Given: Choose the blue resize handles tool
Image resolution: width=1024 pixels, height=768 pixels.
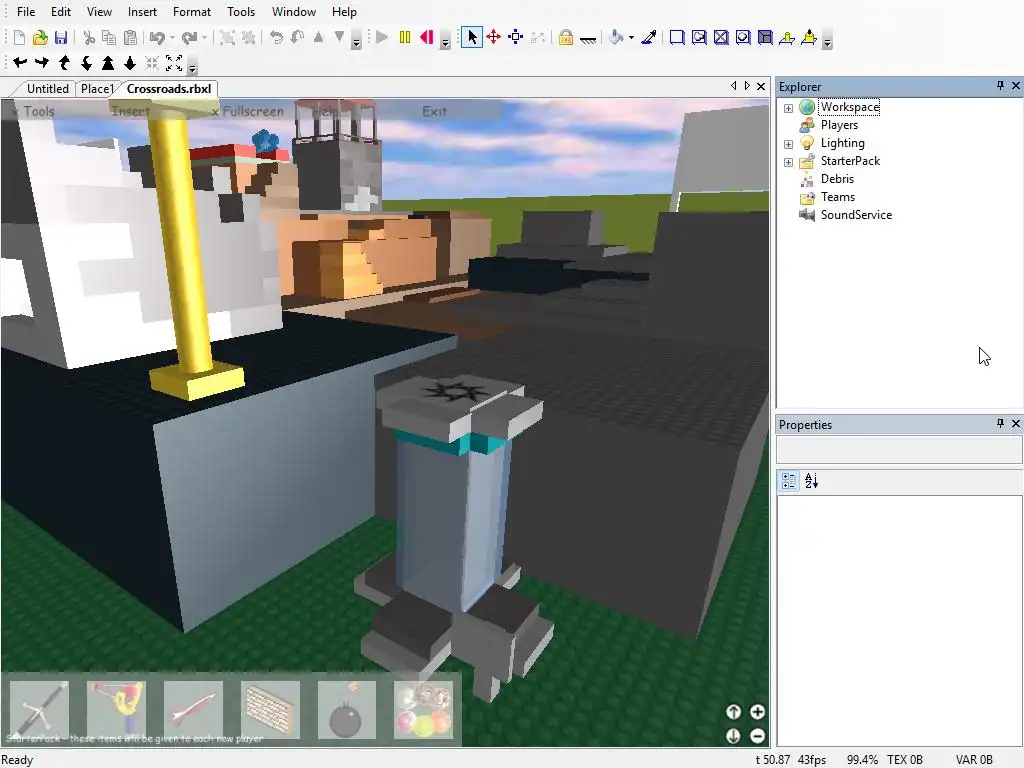Looking at the screenshot, I should [516, 37].
